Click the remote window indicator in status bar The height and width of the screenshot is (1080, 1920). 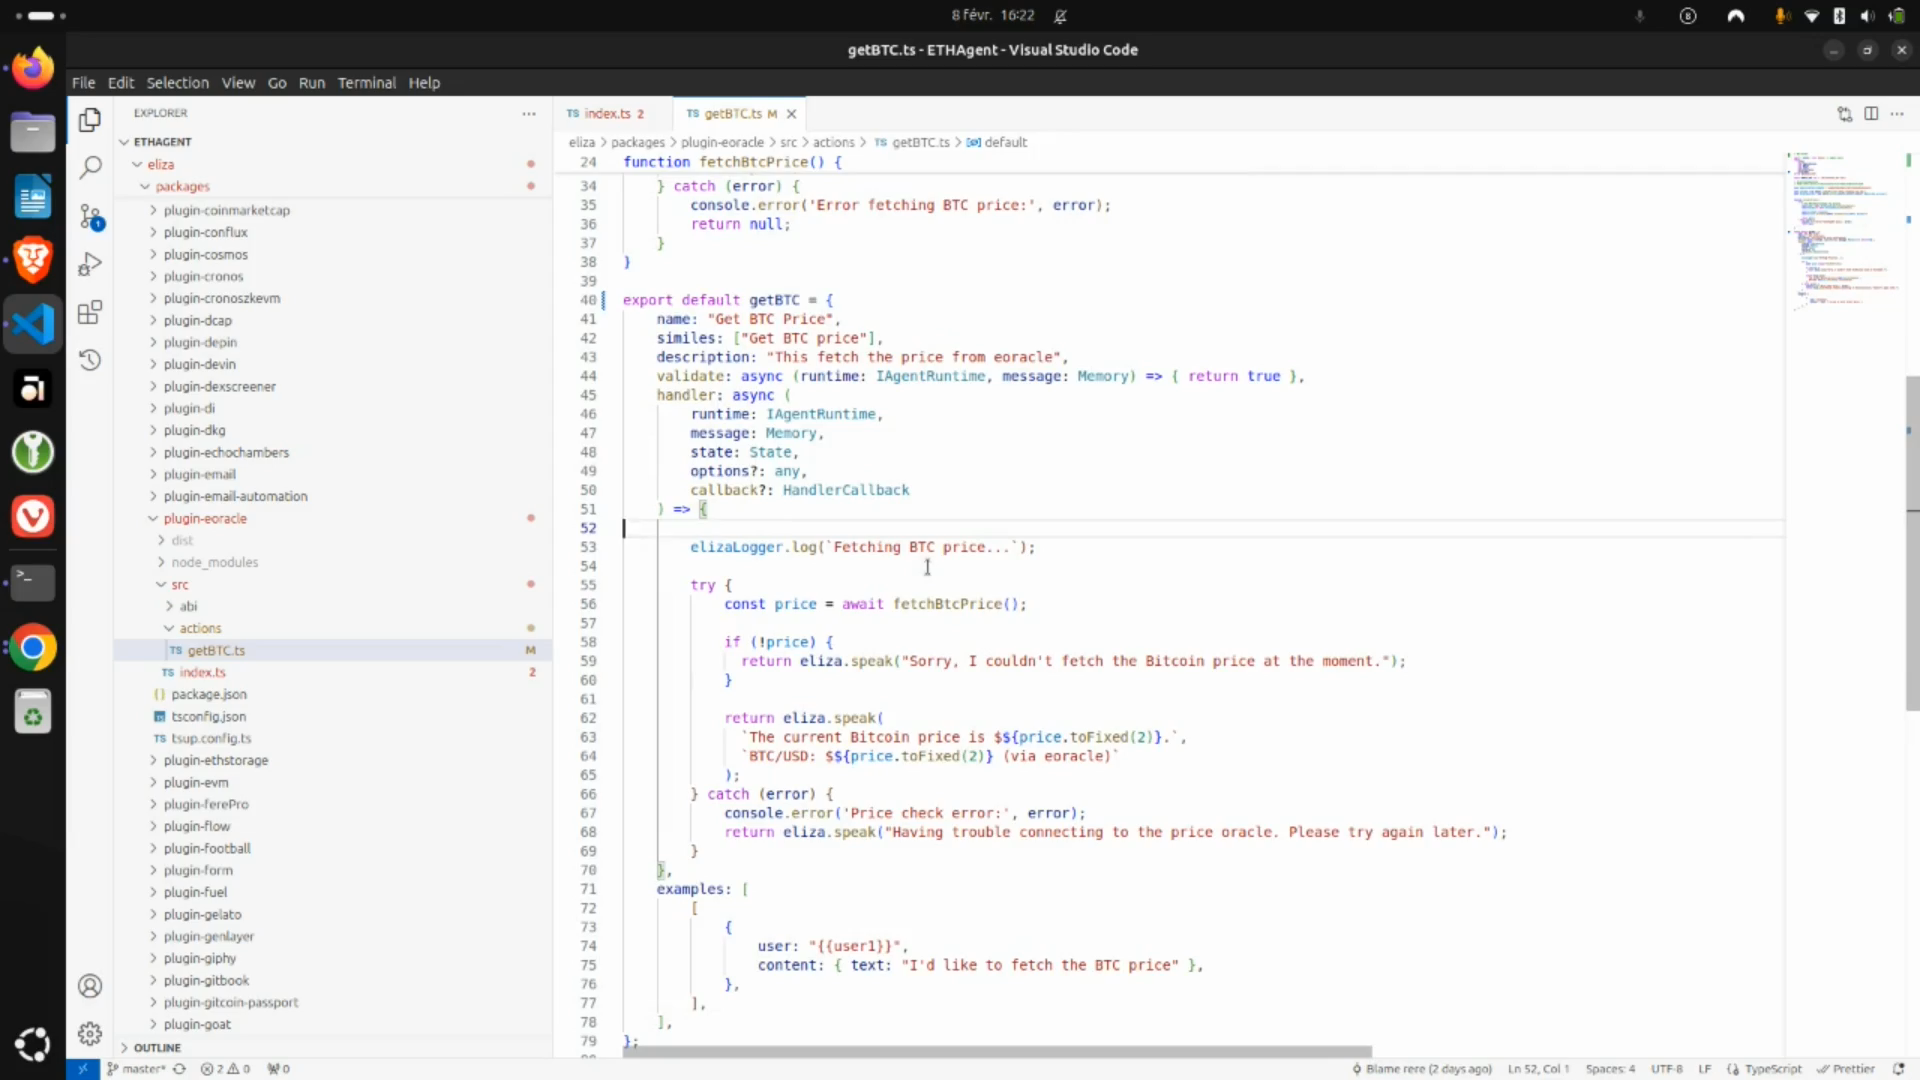(83, 1069)
